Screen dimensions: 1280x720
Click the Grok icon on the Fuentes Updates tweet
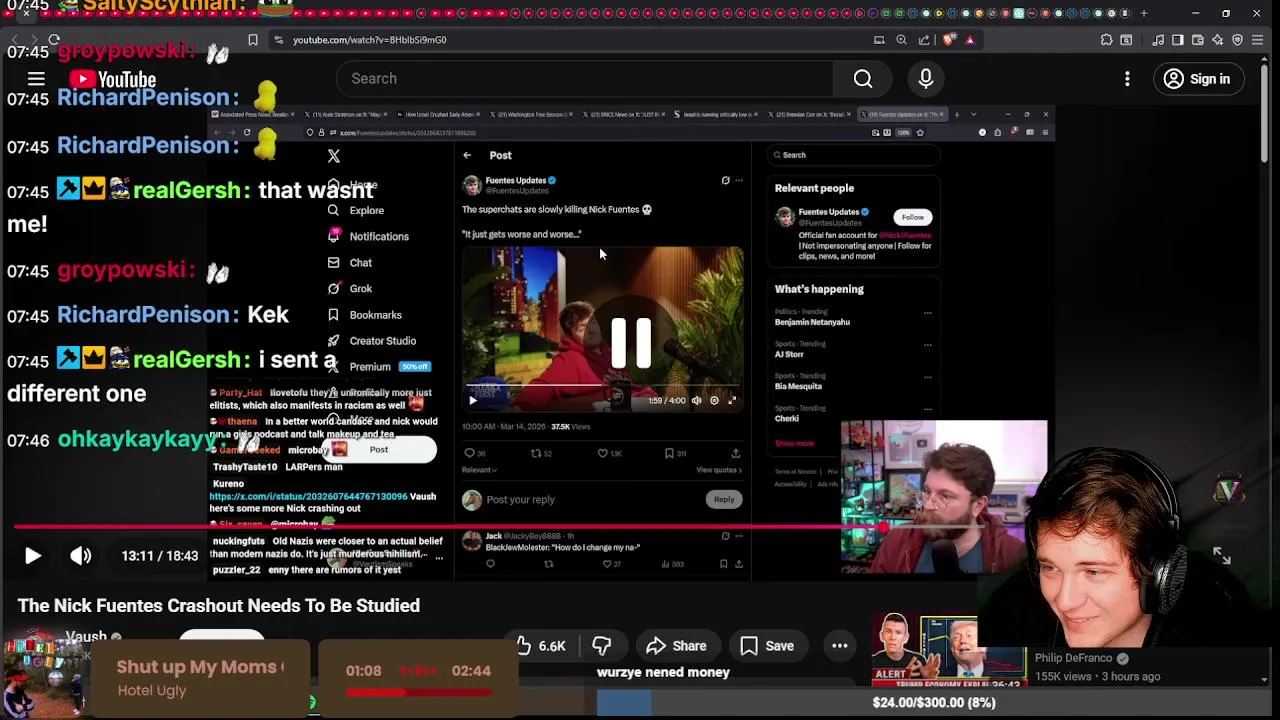[x=726, y=181]
